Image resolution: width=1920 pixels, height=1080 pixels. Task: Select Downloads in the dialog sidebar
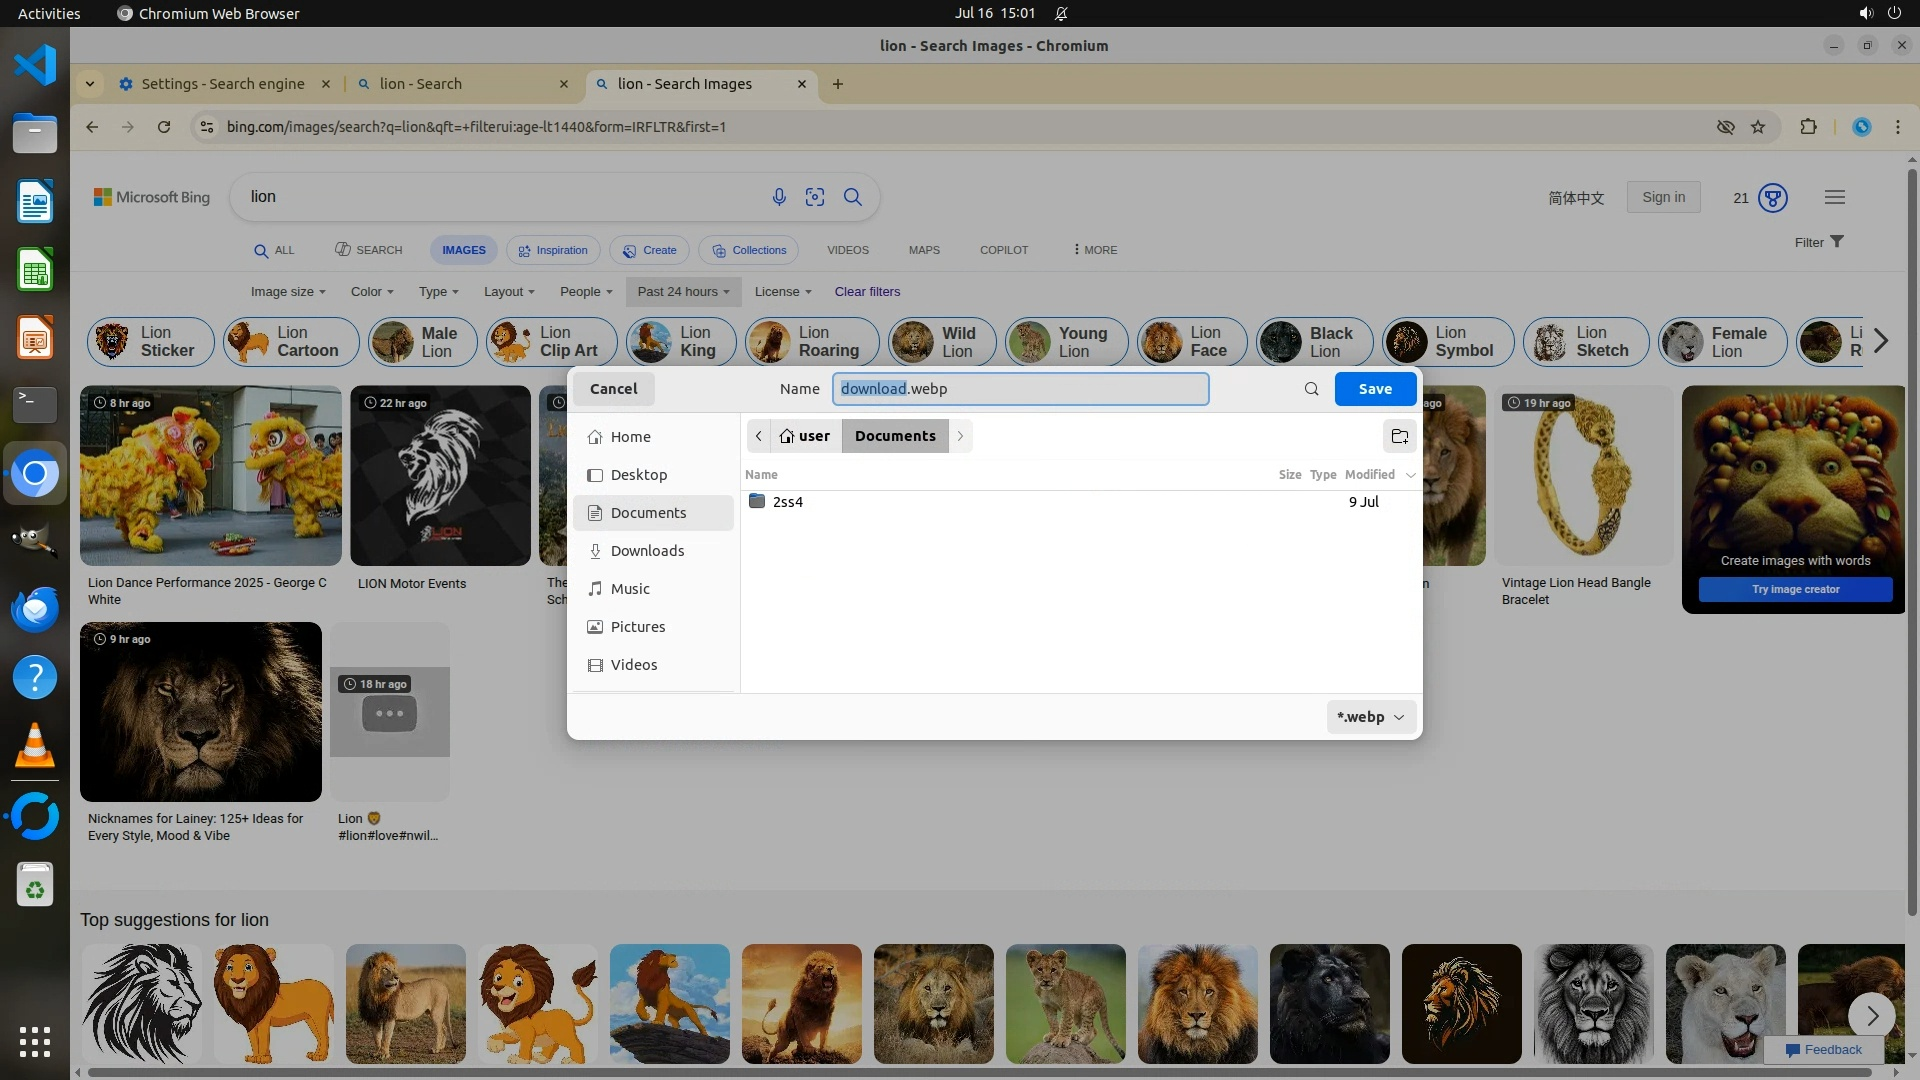647,551
